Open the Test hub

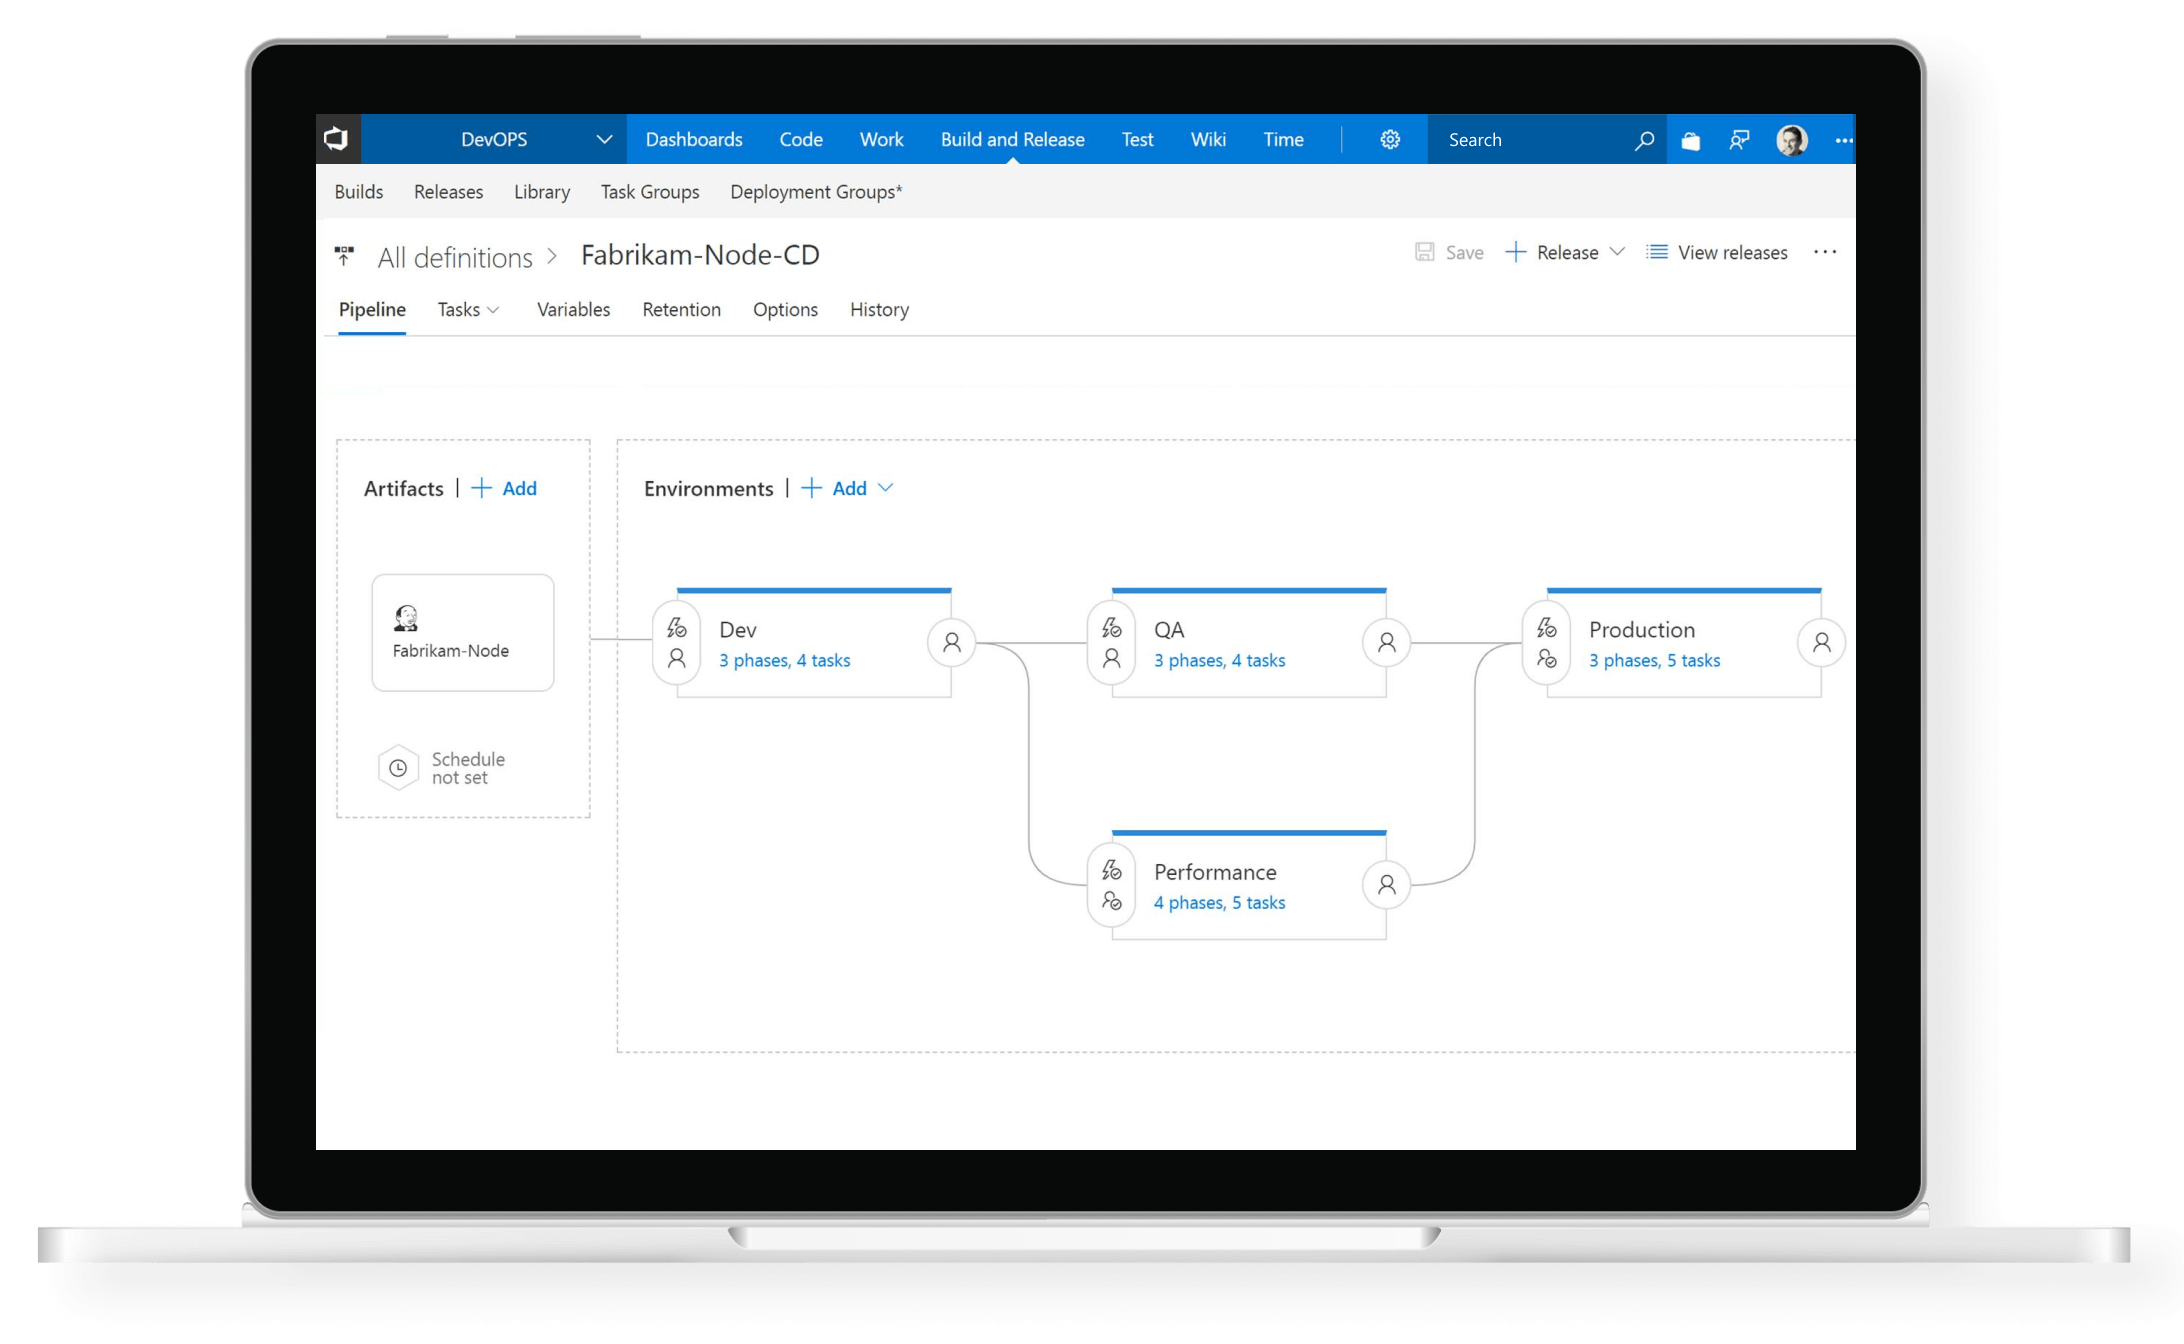pyautogui.click(x=1137, y=140)
